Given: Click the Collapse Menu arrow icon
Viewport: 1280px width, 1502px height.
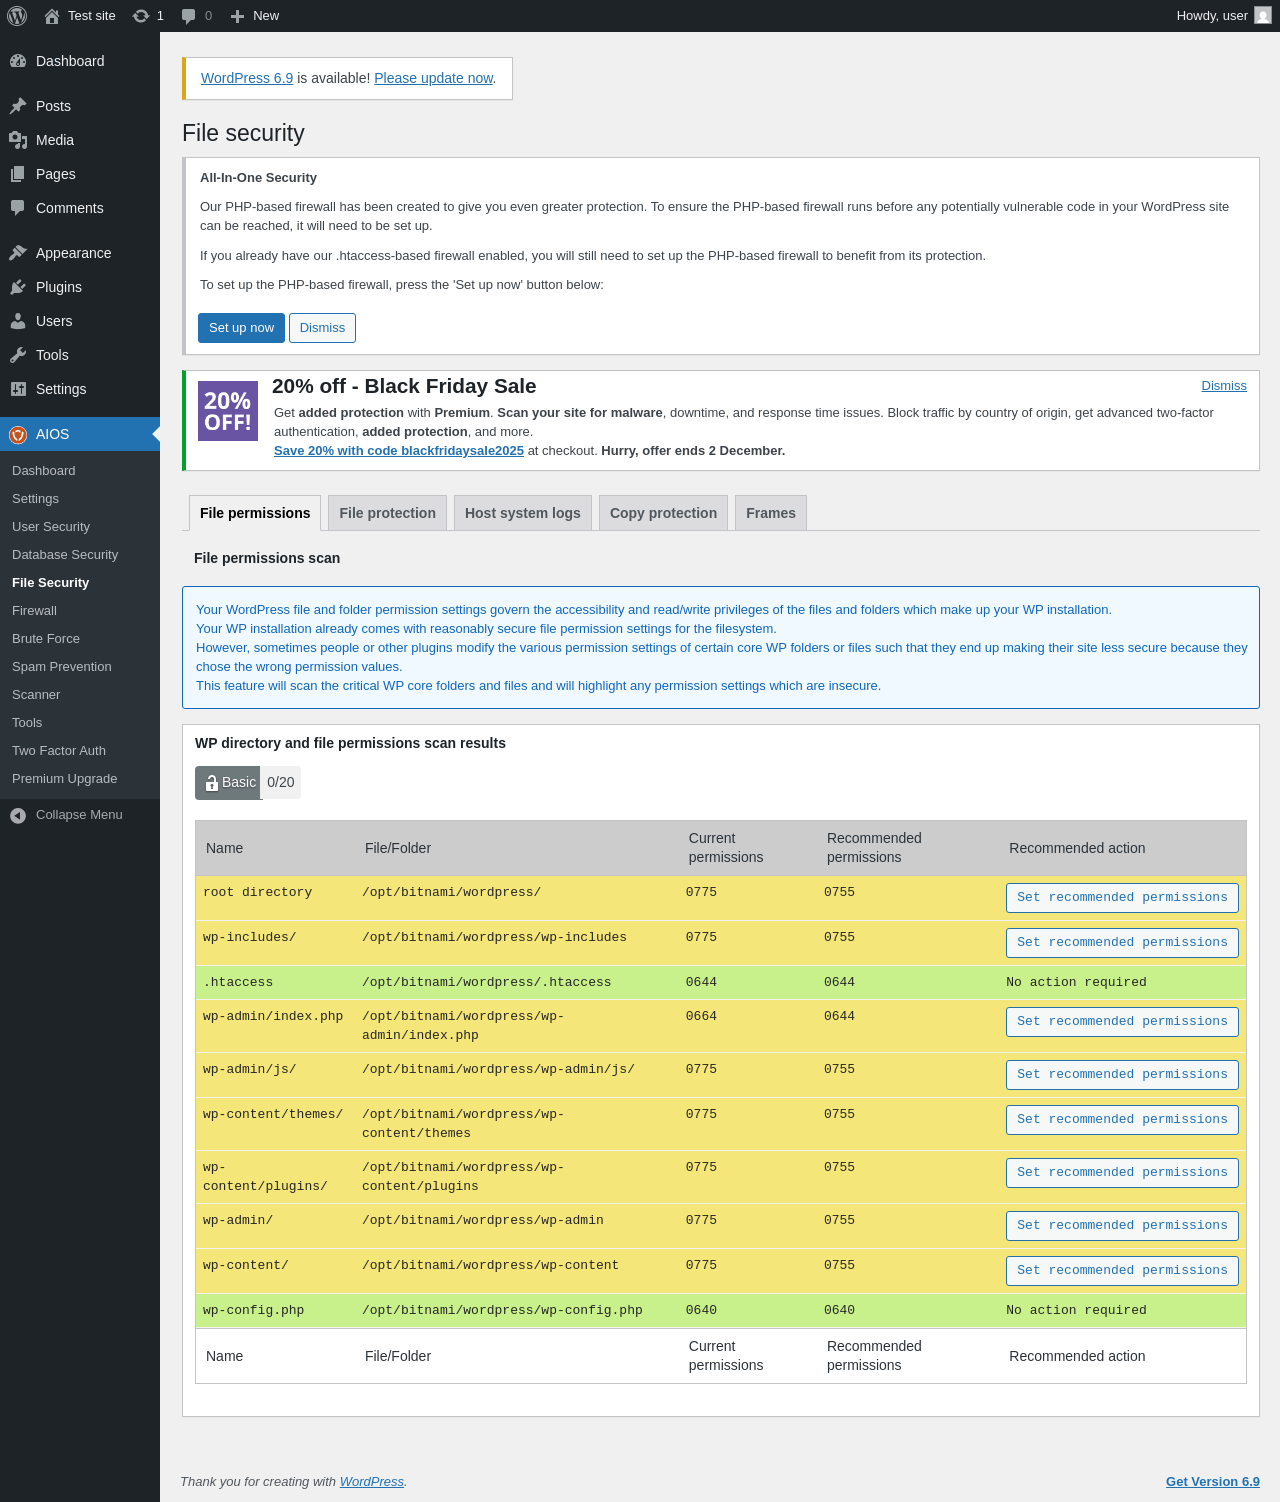Looking at the screenshot, I should point(18,816).
